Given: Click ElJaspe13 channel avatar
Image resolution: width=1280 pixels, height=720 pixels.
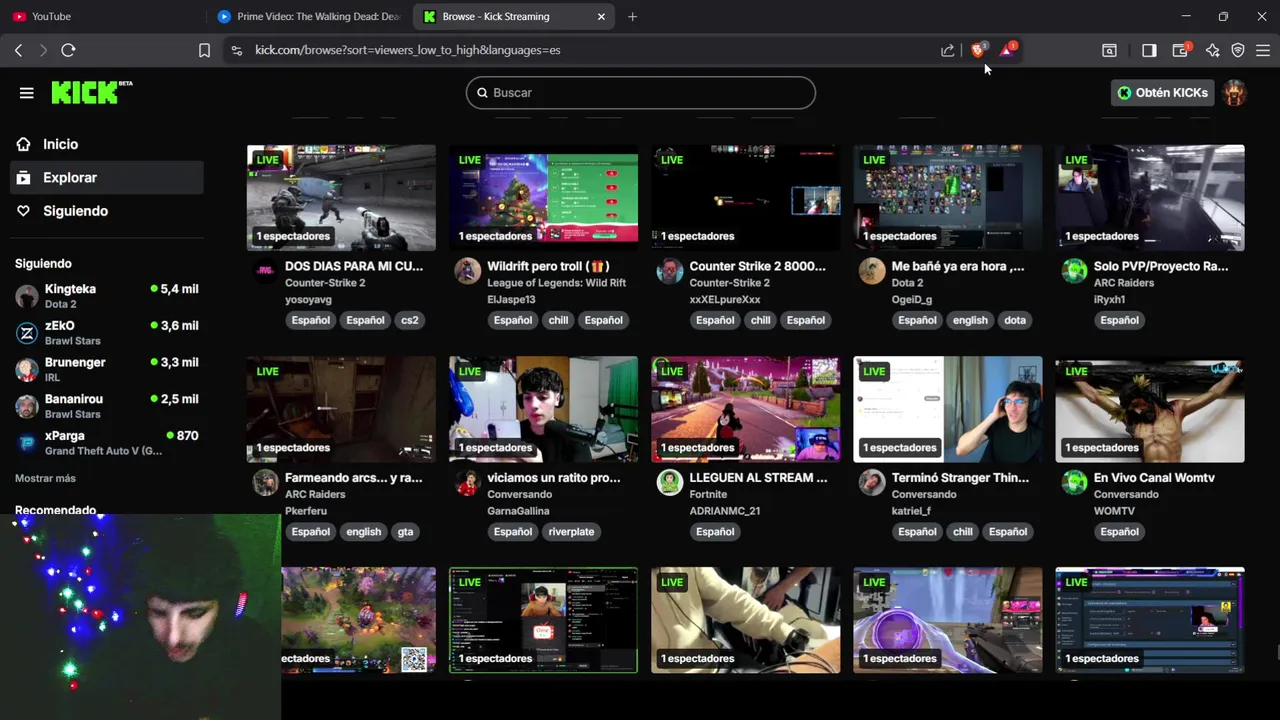Looking at the screenshot, I should pos(467,271).
